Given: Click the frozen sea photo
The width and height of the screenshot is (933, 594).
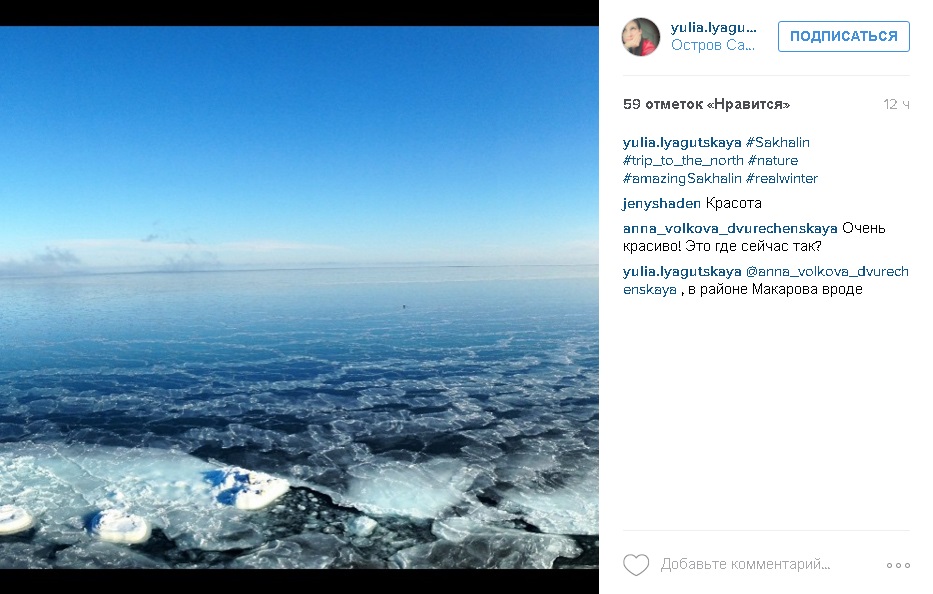Looking at the screenshot, I should (299, 297).
